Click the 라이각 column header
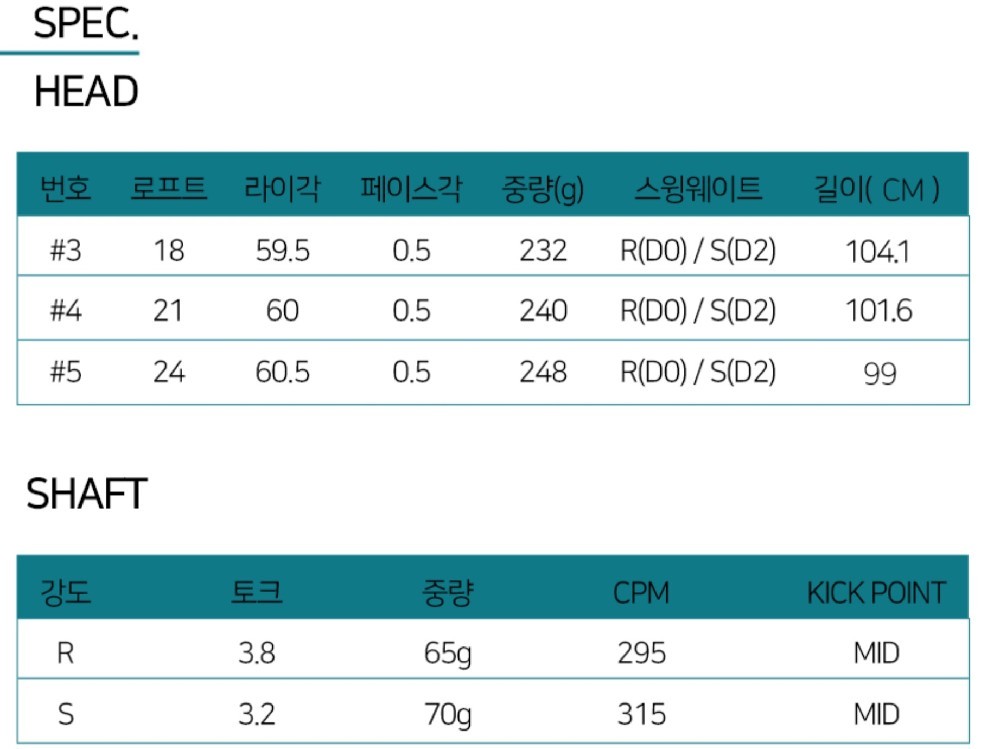1000x749 pixels. 282,189
